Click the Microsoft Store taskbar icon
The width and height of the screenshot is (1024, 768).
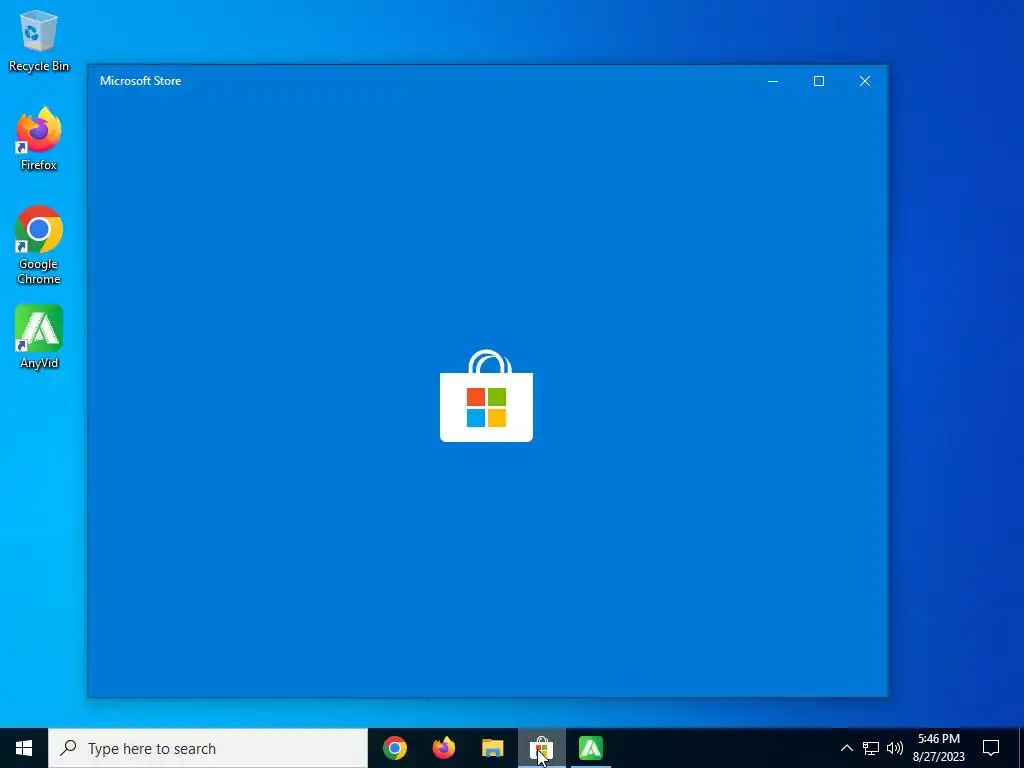[x=542, y=748]
